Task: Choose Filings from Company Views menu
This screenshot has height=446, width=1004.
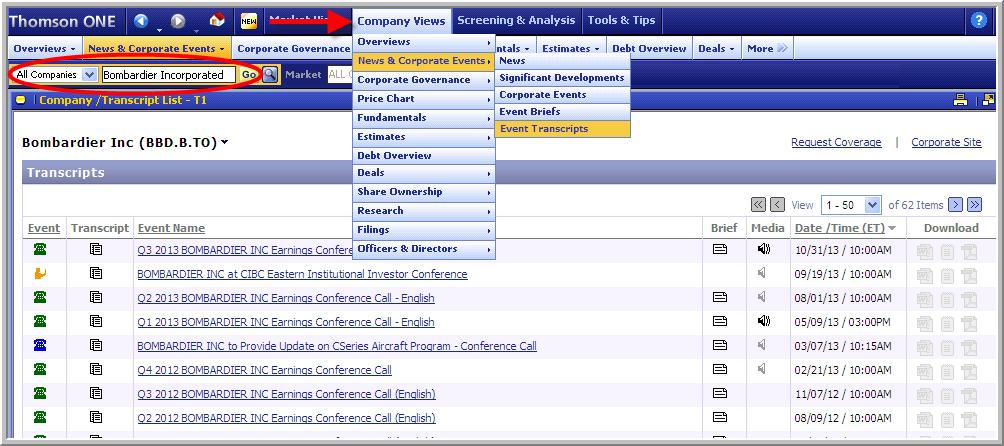Action: (424, 230)
